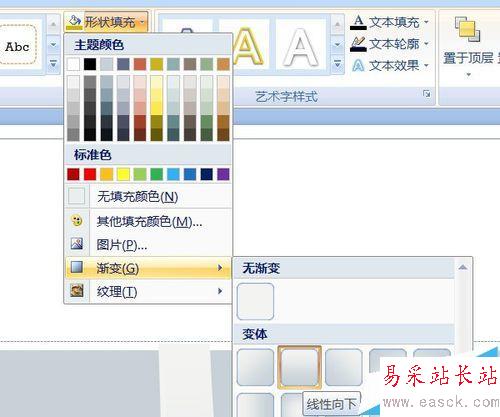Select the yellow standard color

pos(123,174)
